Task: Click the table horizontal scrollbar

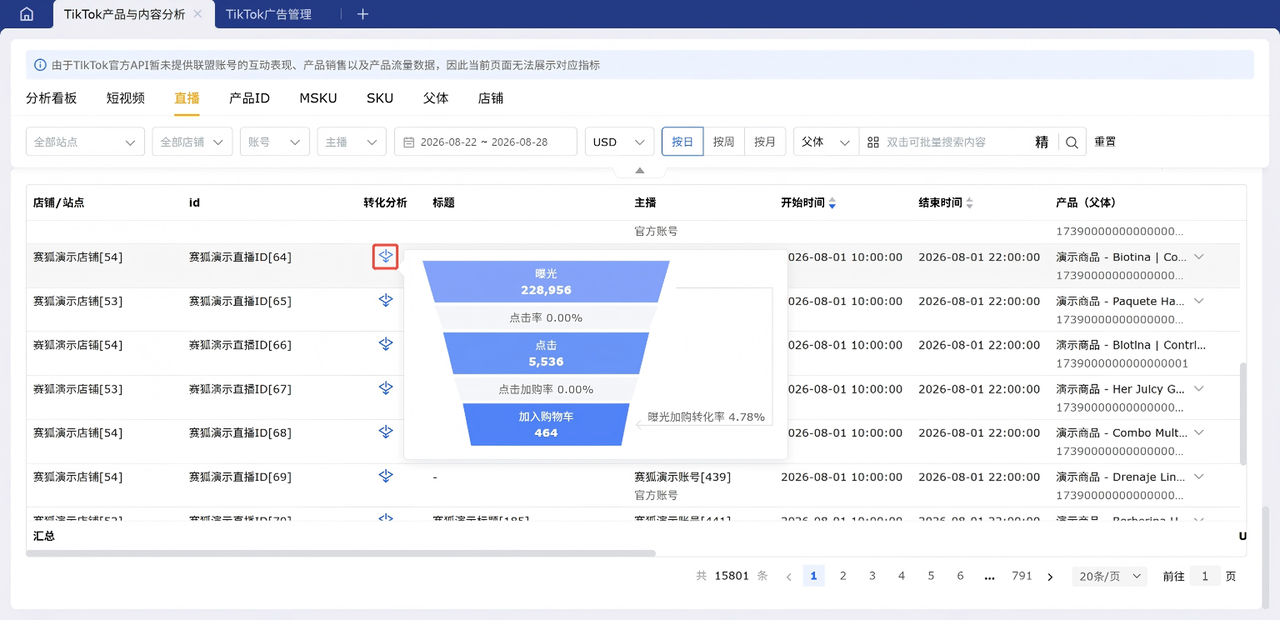Action: pos(340,553)
